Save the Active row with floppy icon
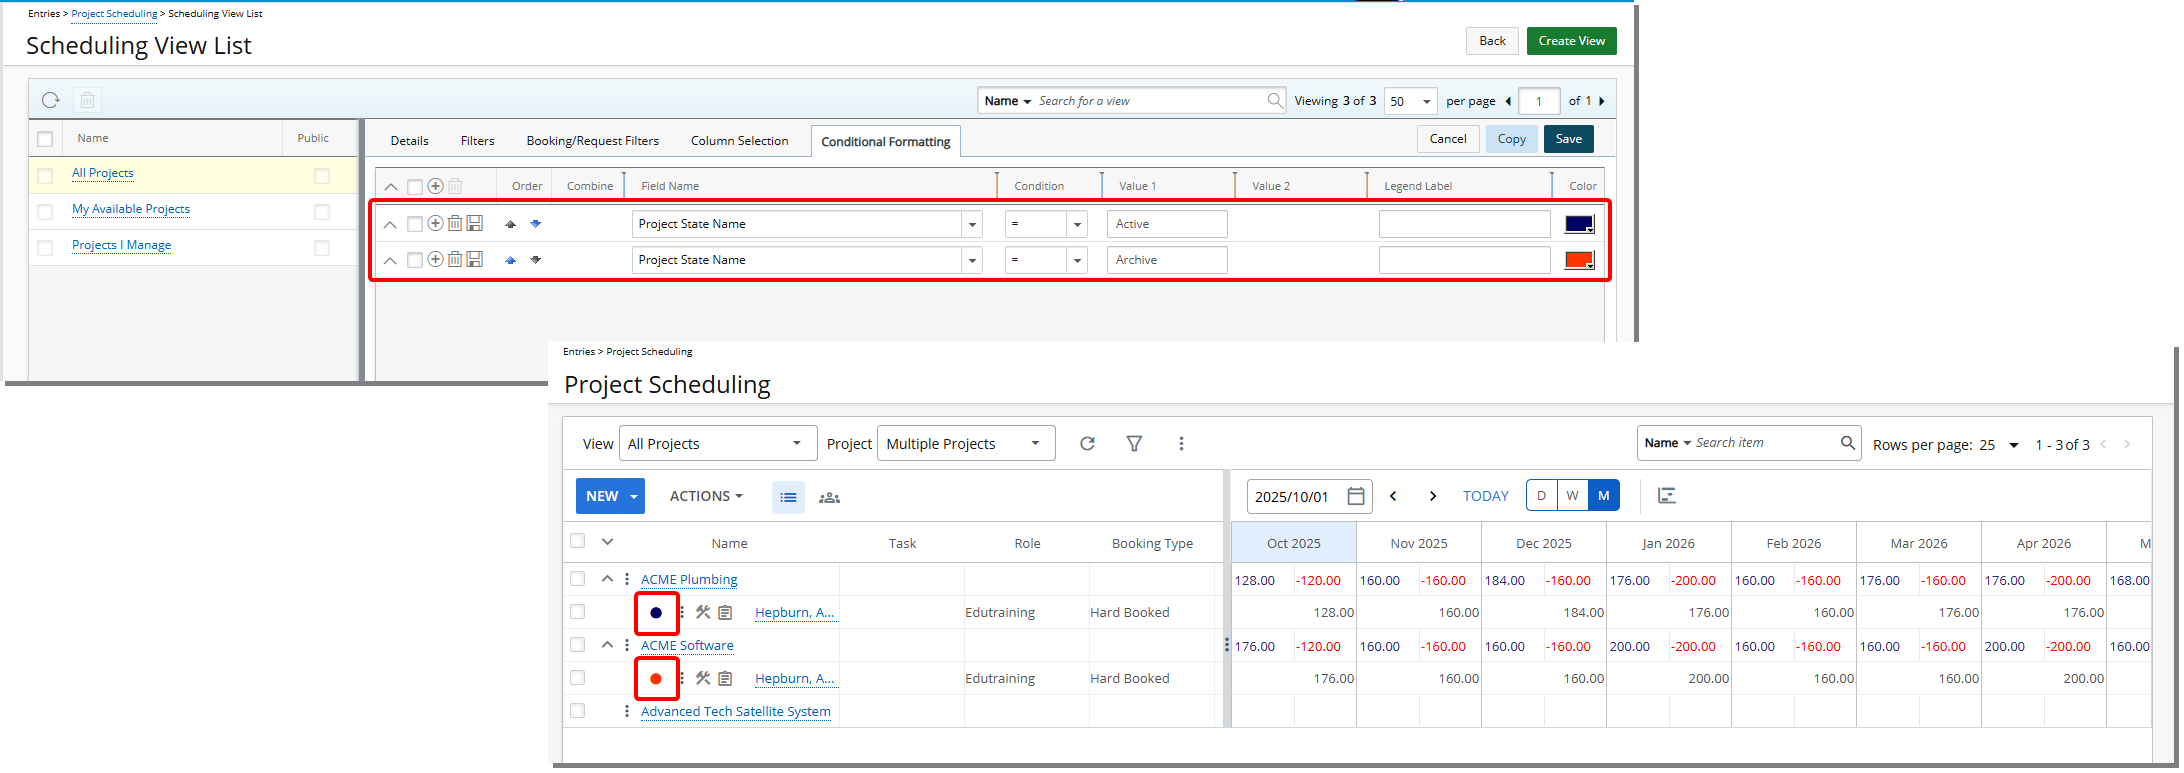 (475, 223)
